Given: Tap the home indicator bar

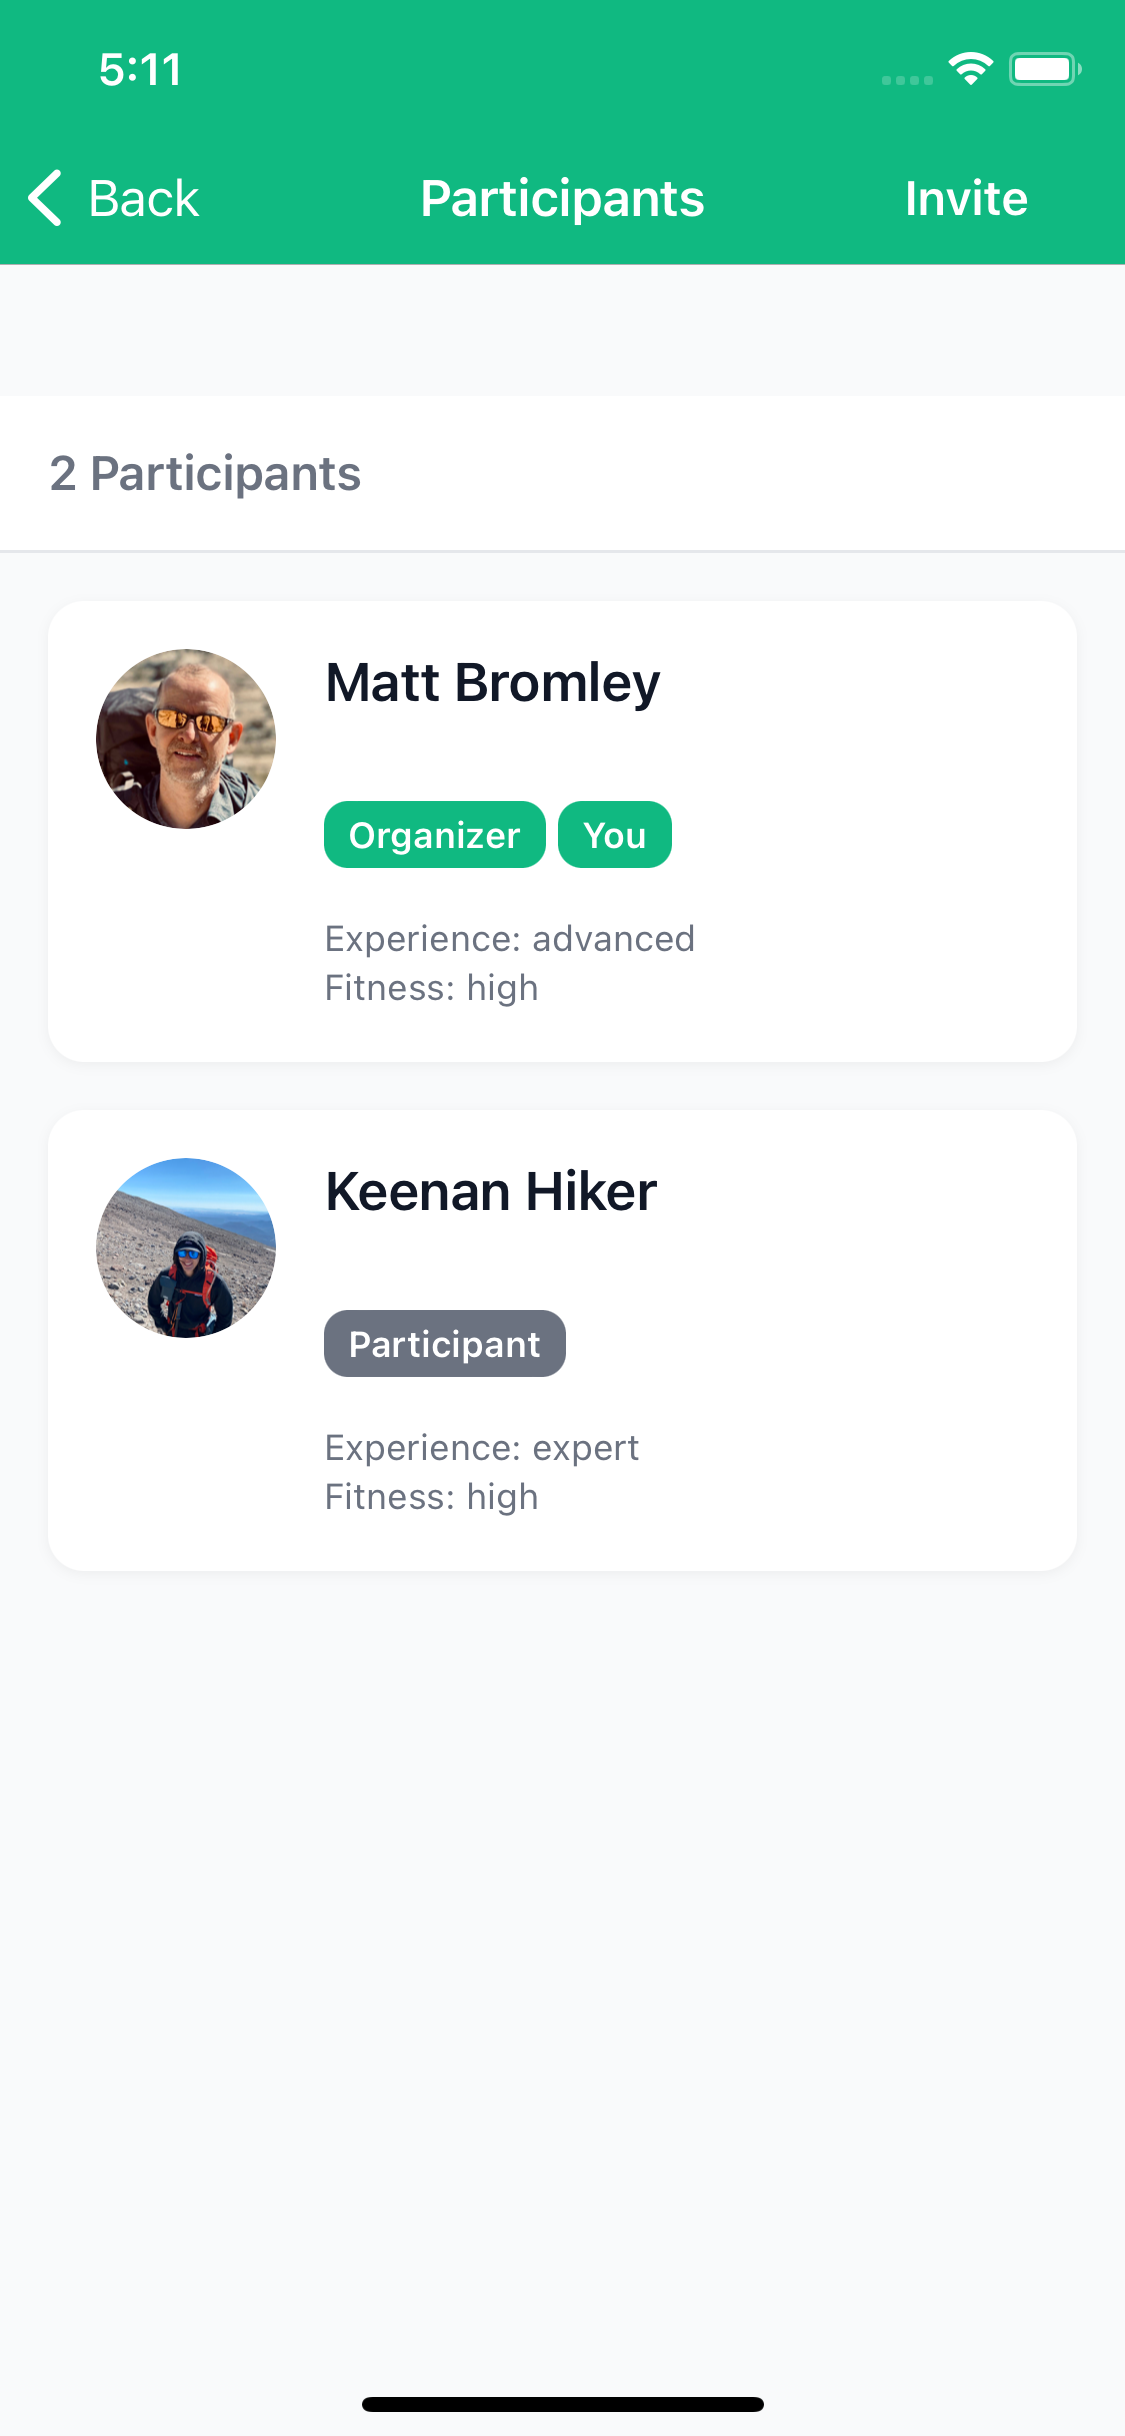Looking at the screenshot, I should coord(562,2404).
